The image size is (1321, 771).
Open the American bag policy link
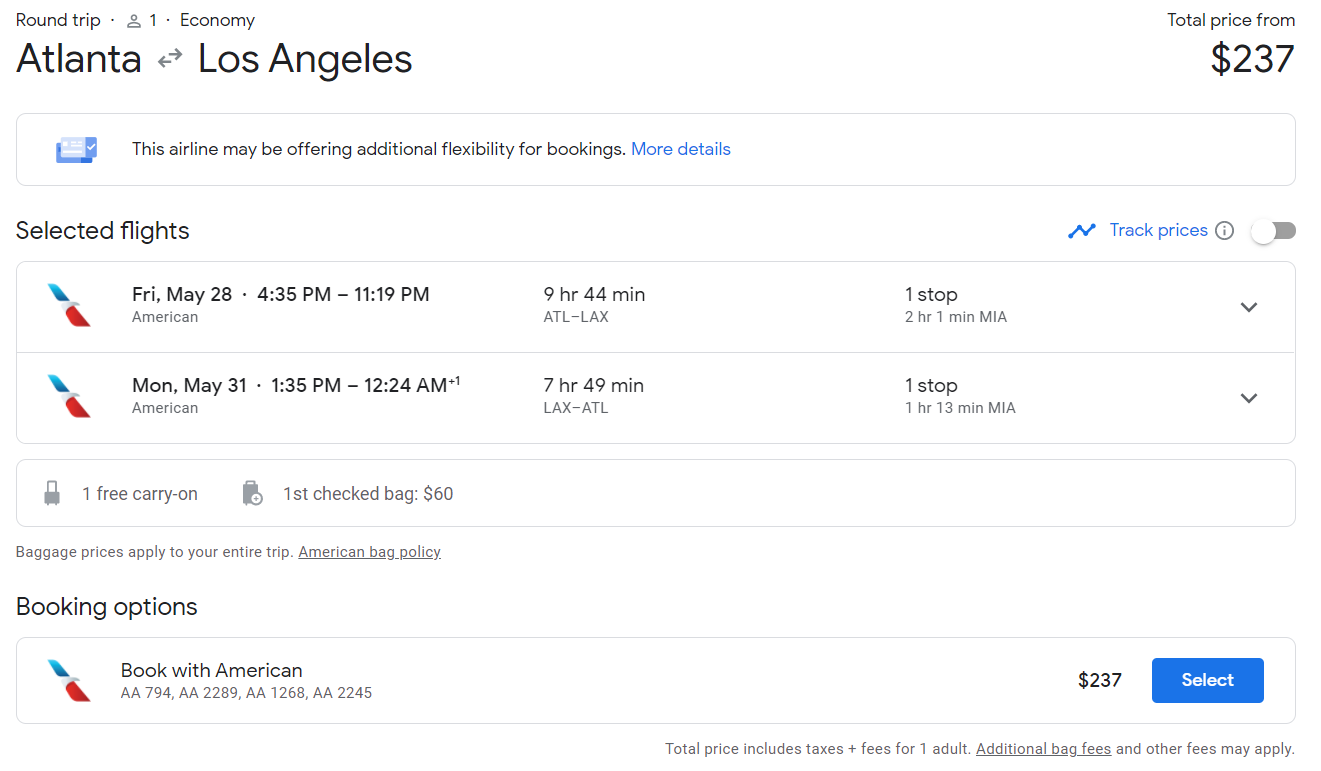pyautogui.click(x=369, y=552)
